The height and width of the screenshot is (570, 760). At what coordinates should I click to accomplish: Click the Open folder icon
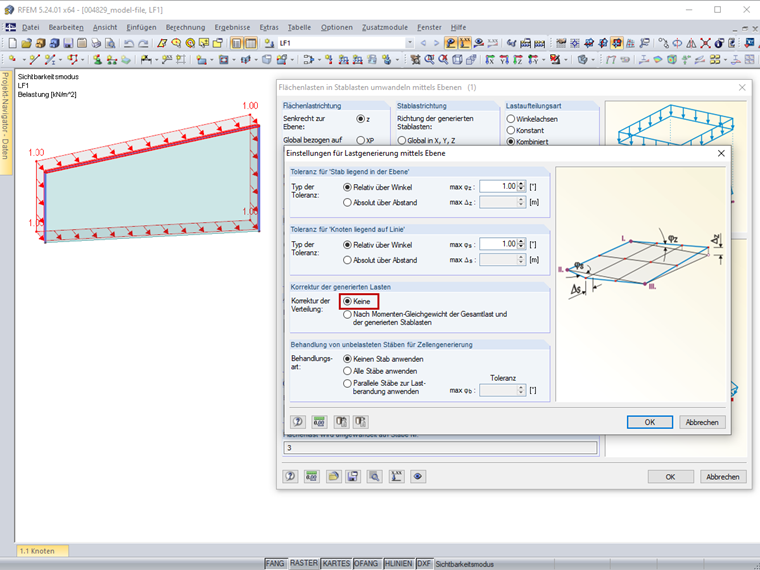(26, 43)
